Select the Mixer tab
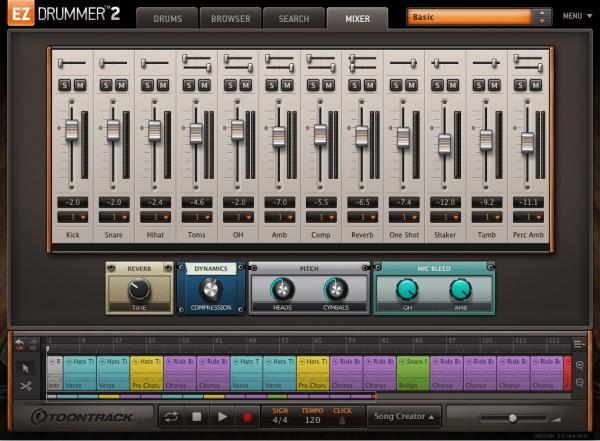This screenshot has width=600, height=441. pyautogui.click(x=357, y=19)
